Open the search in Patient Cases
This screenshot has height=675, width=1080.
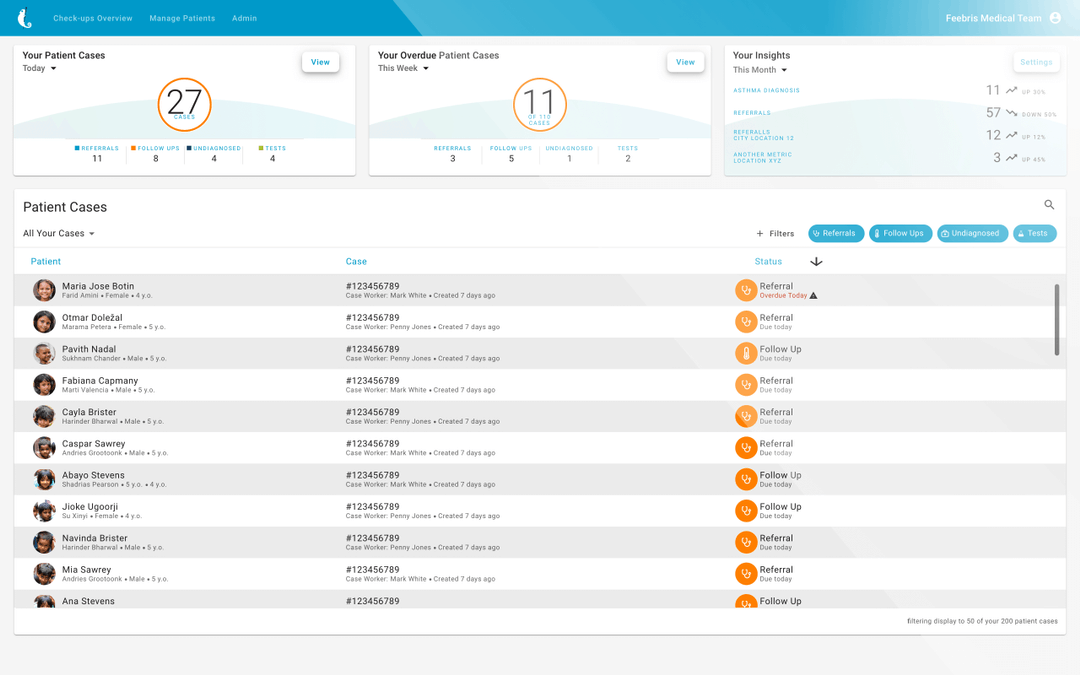[x=1048, y=204]
